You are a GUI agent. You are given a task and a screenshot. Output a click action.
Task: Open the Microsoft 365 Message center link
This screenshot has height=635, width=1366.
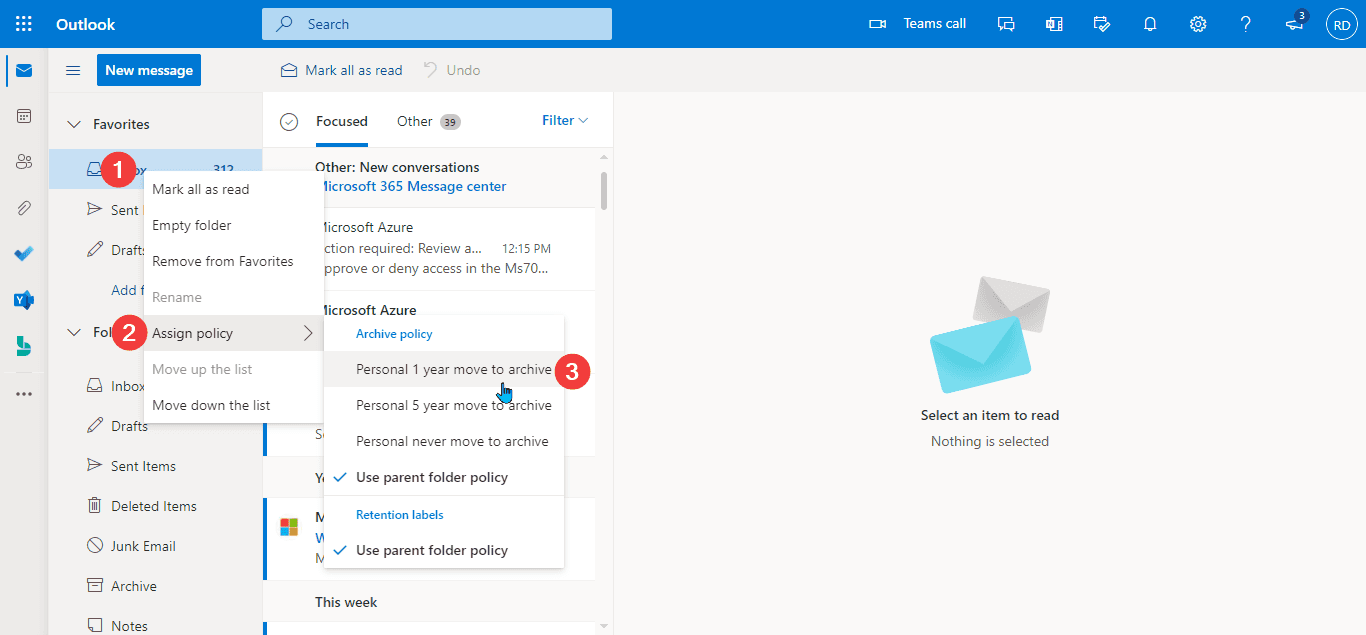412,186
